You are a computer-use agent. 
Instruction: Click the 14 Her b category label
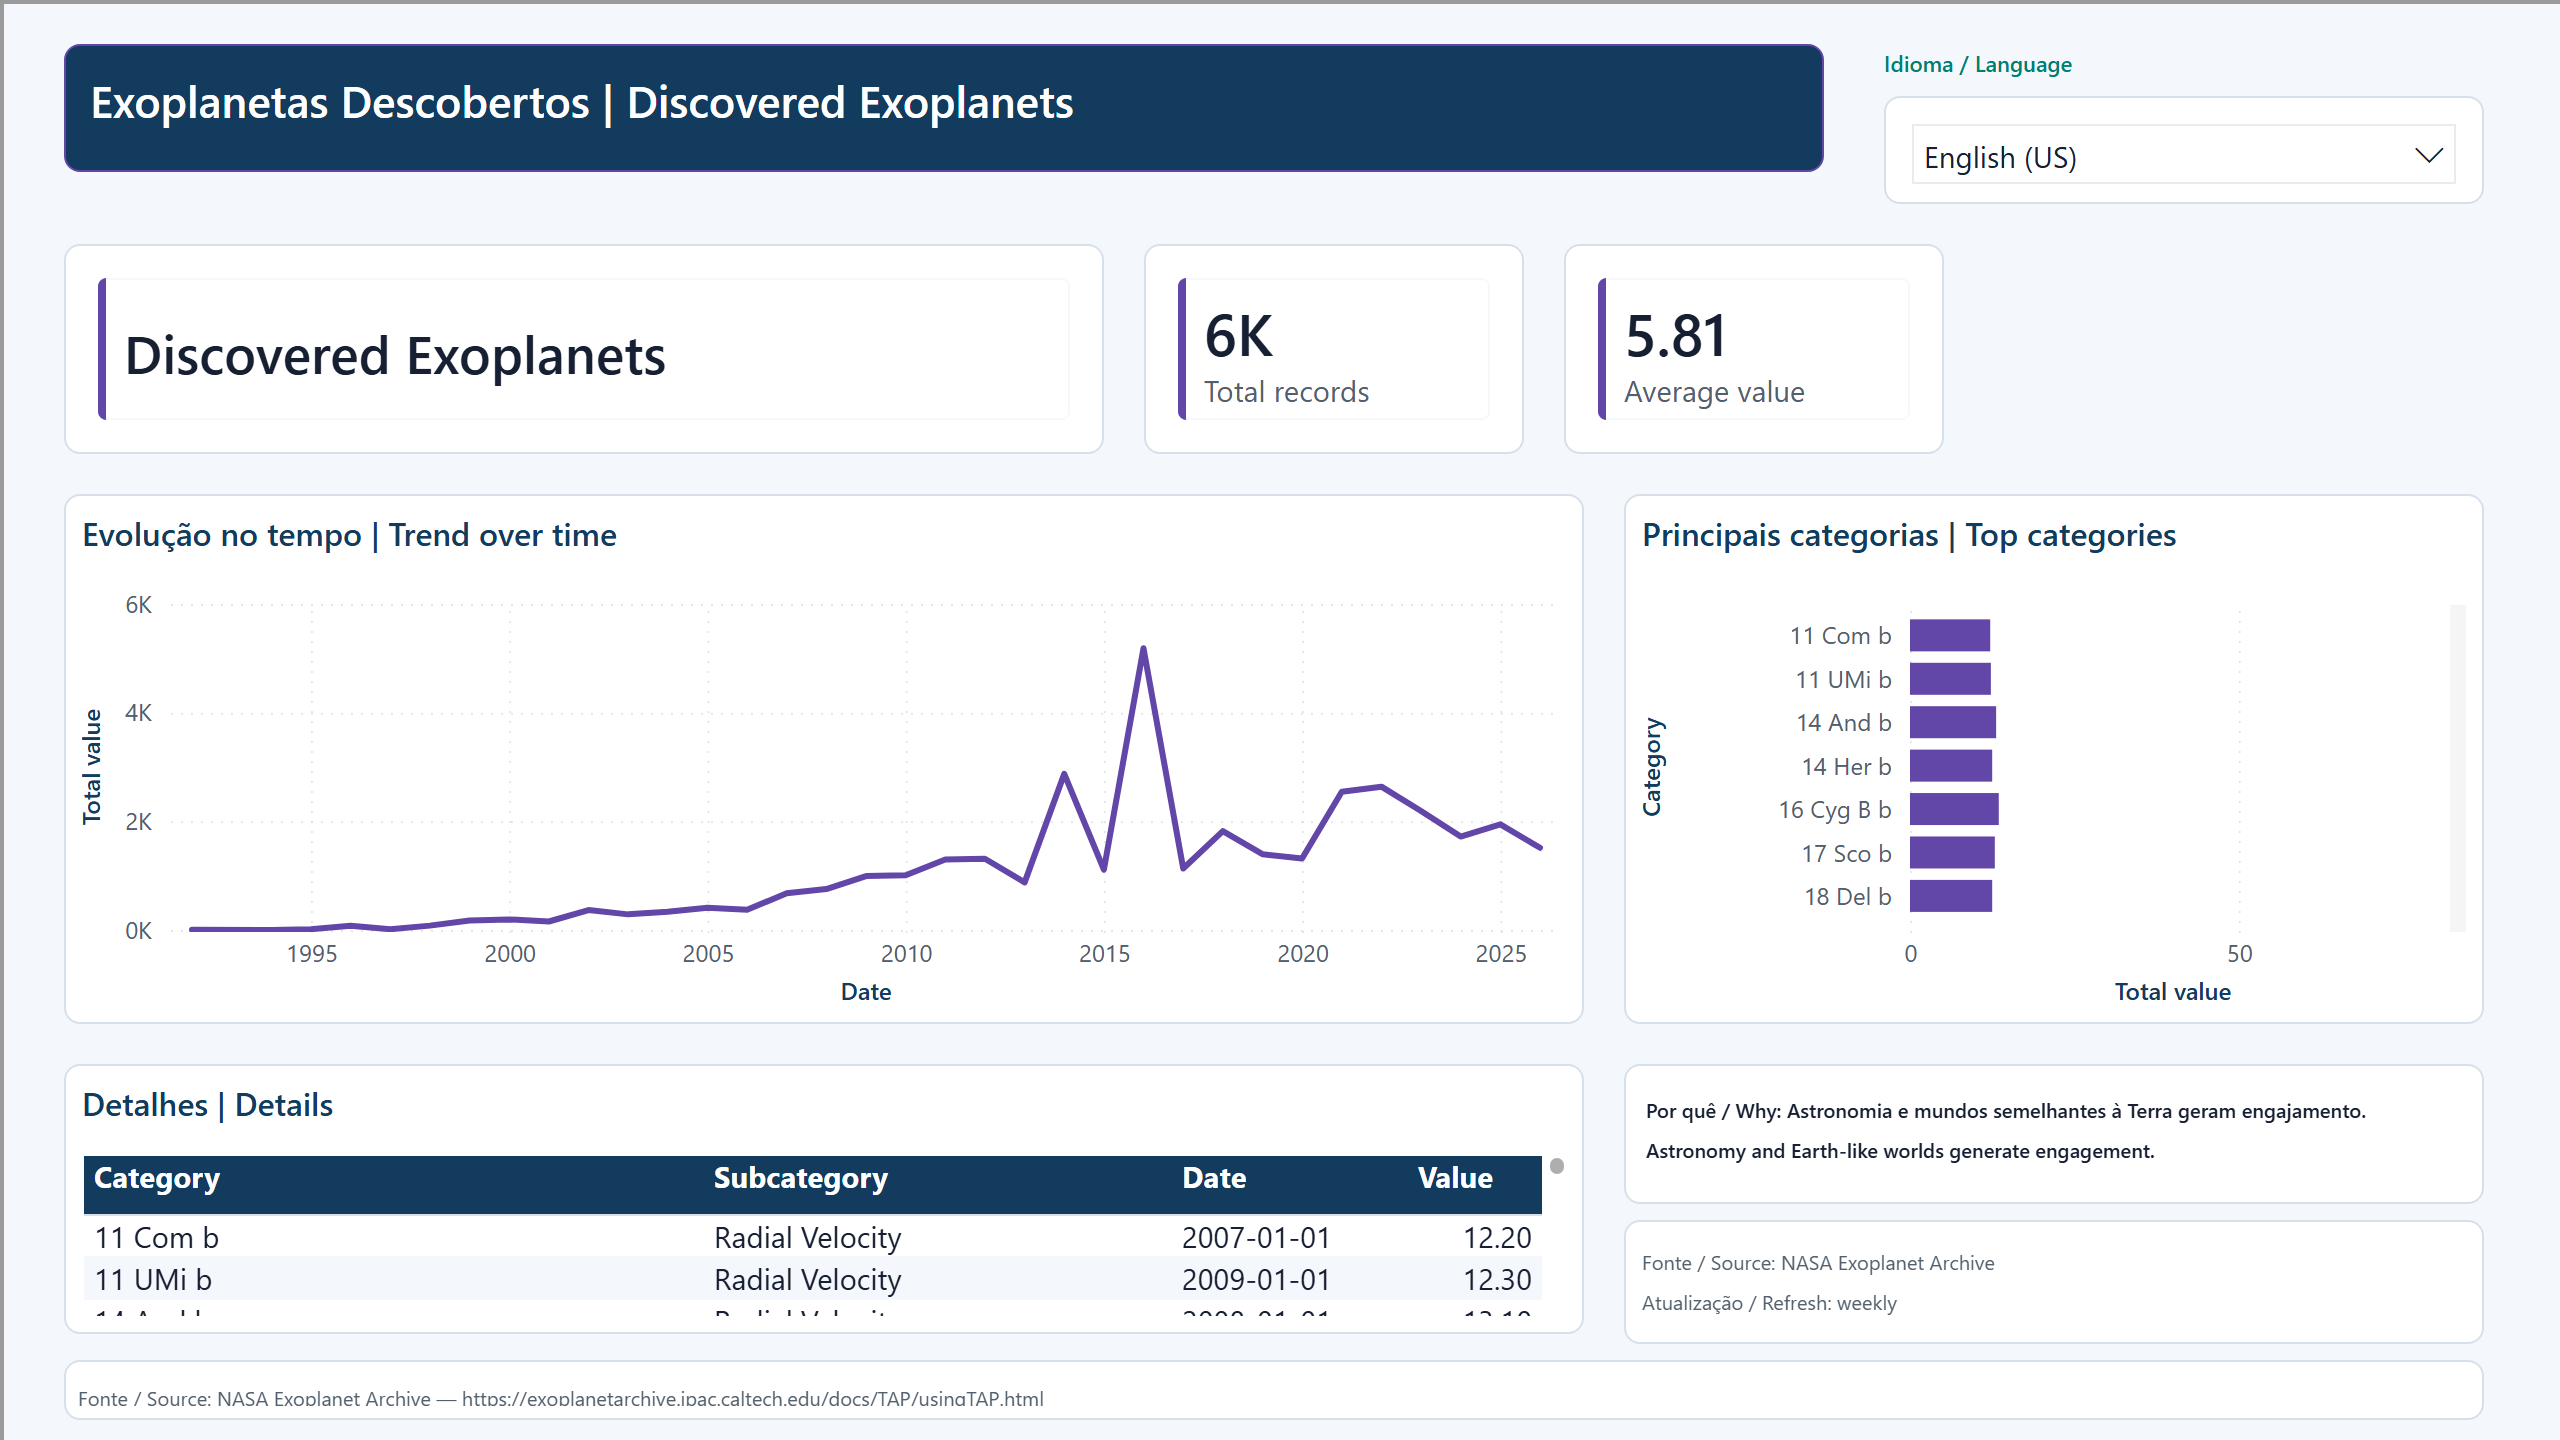point(1846,766)
